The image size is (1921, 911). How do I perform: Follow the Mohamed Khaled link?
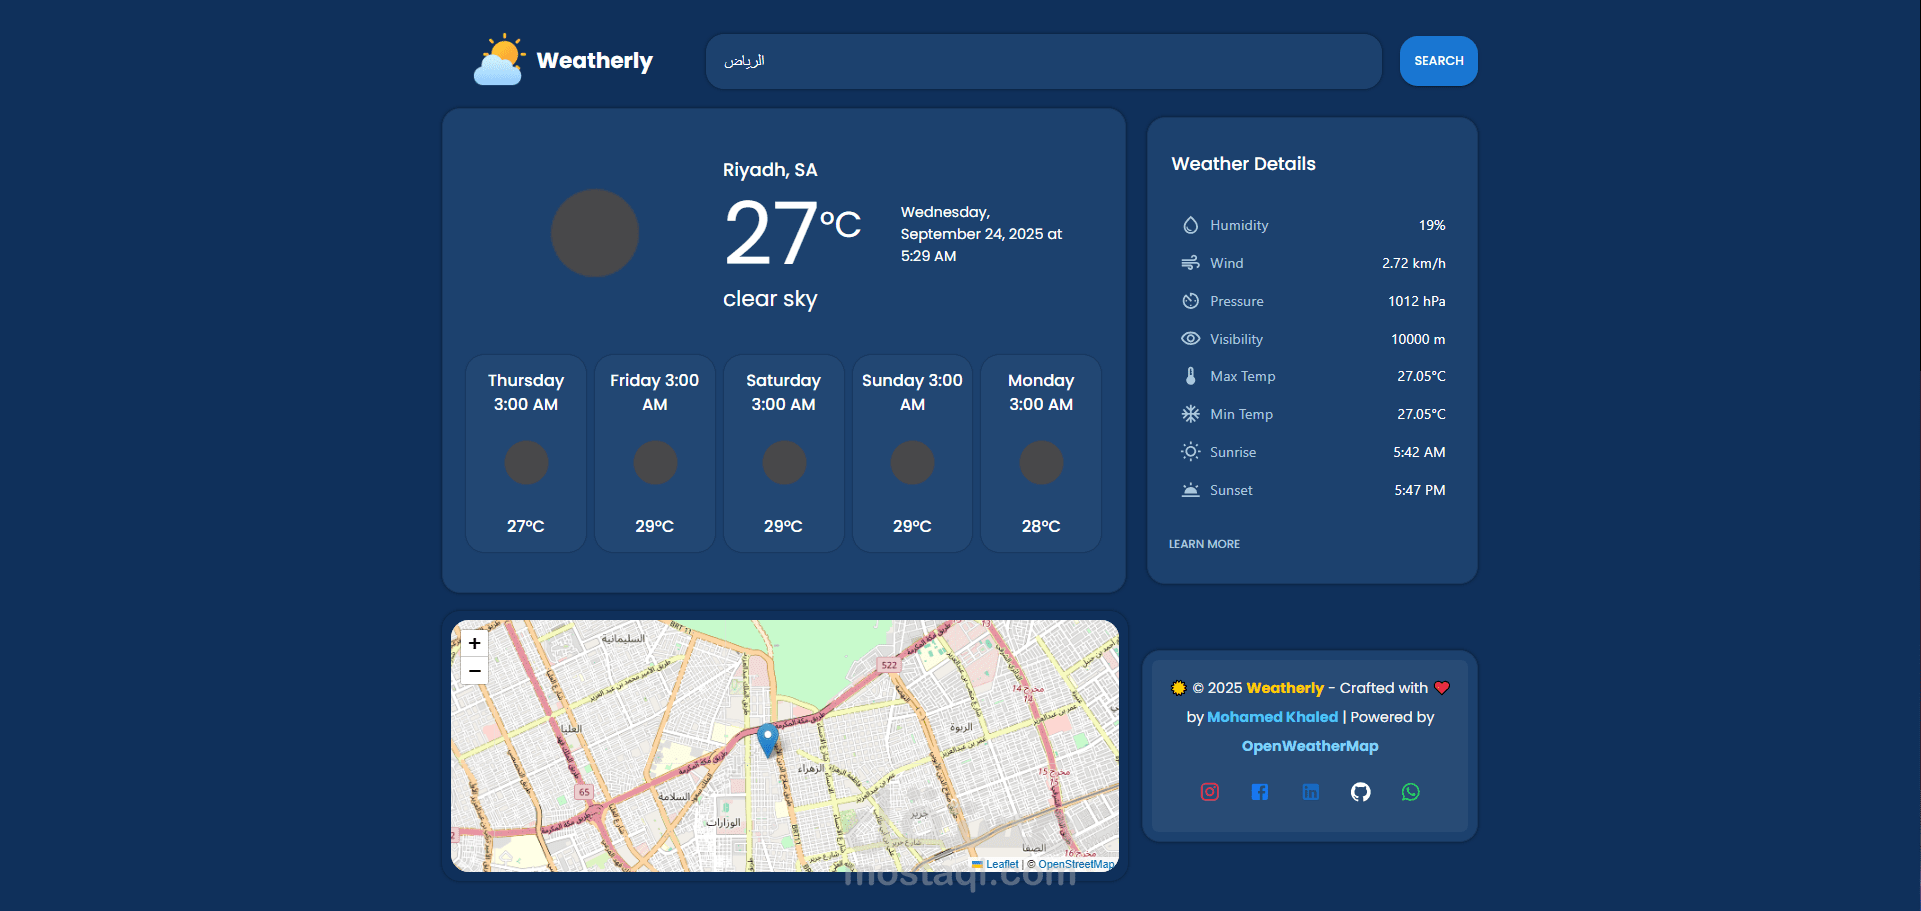click(x=1272, y=717)
